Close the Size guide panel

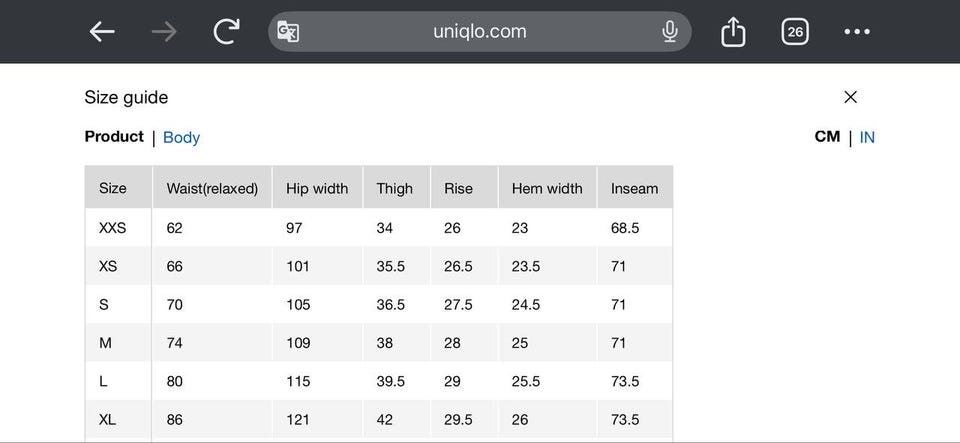[x=850, y=97]
